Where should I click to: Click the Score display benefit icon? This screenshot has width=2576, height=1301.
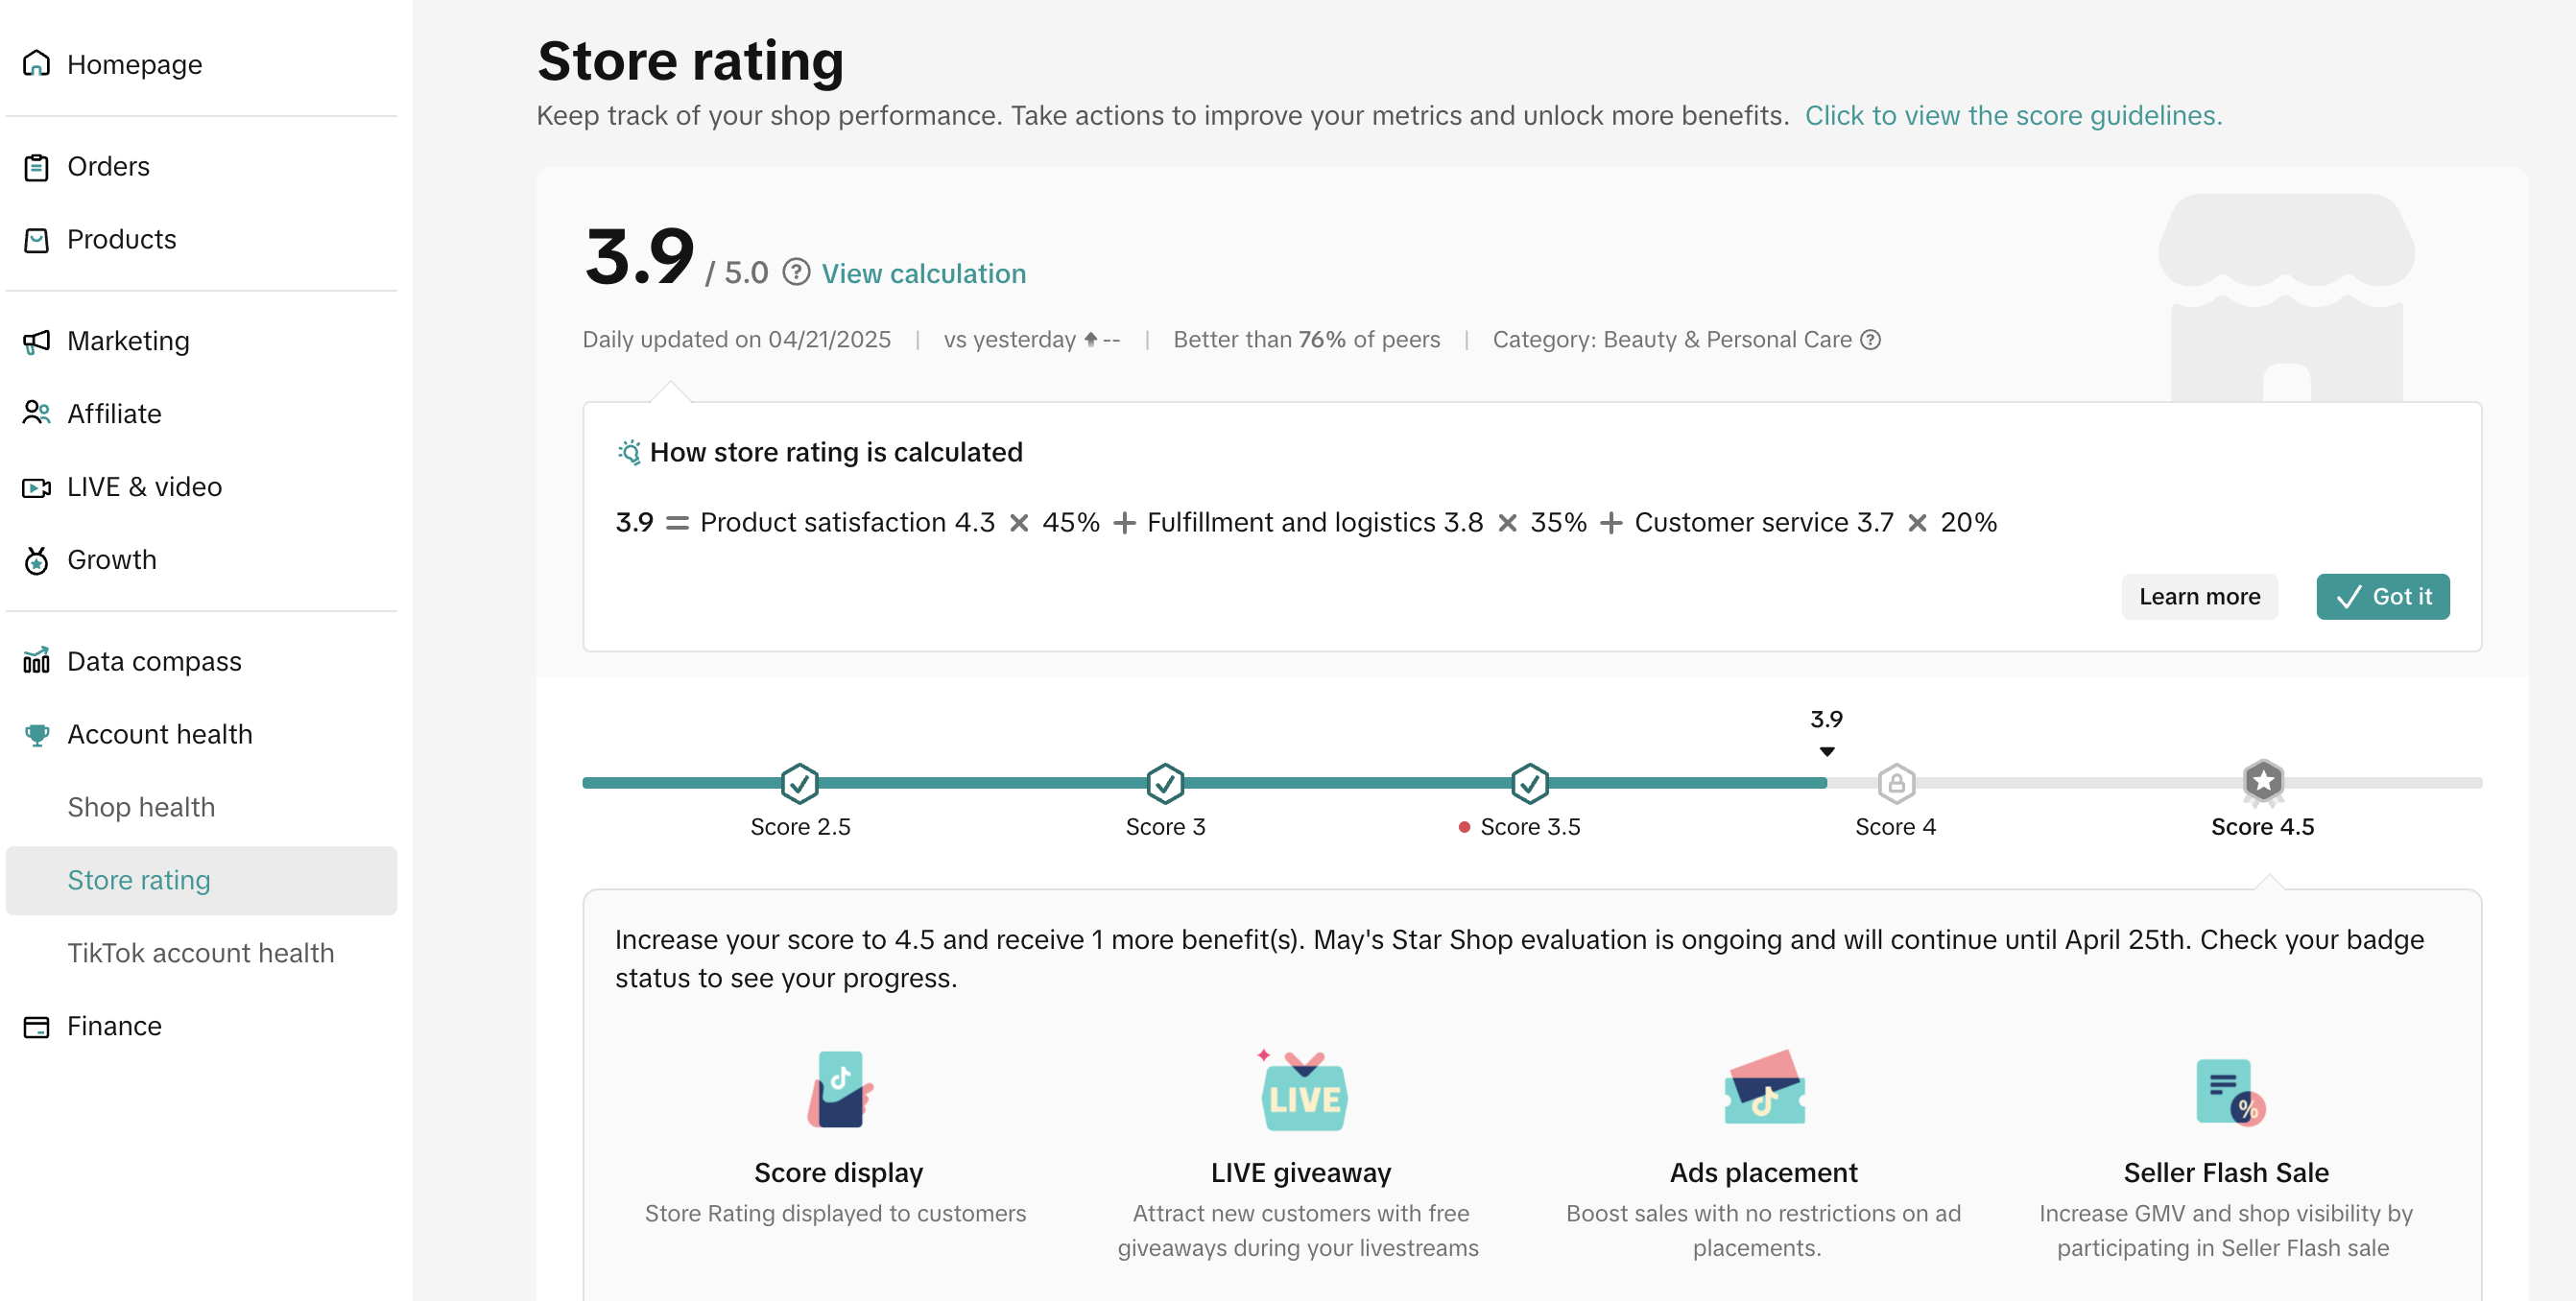tap(839, 1090)
